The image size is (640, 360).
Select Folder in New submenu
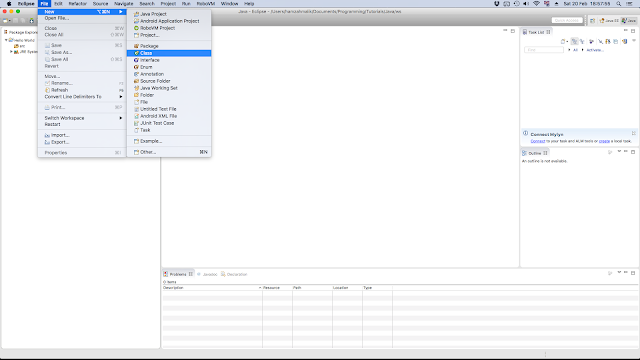point(169,95)
